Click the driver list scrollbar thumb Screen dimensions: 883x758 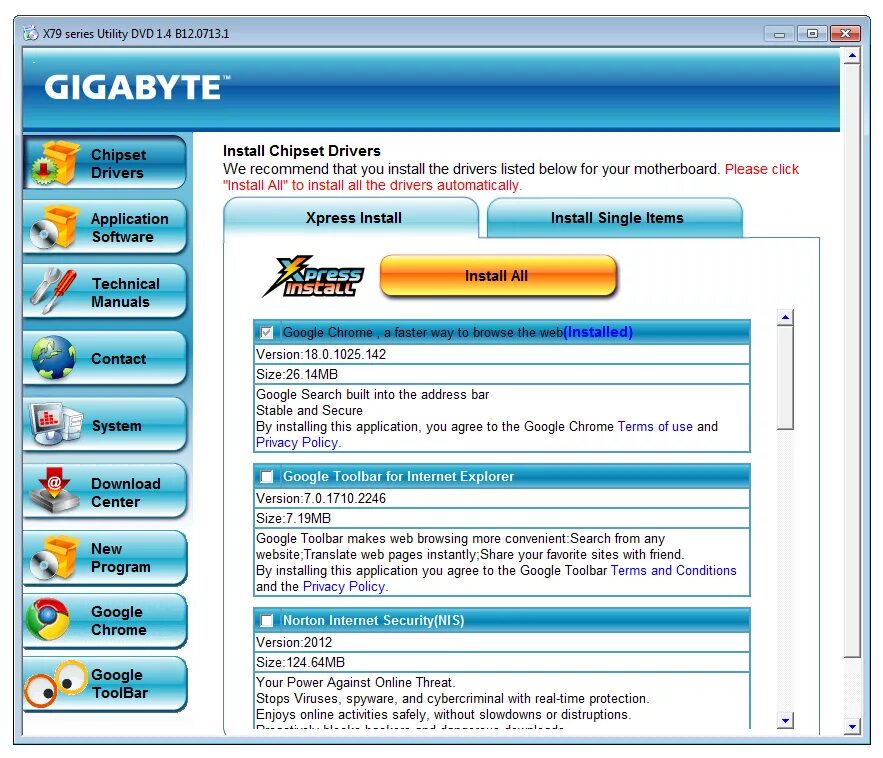(785, 378)
